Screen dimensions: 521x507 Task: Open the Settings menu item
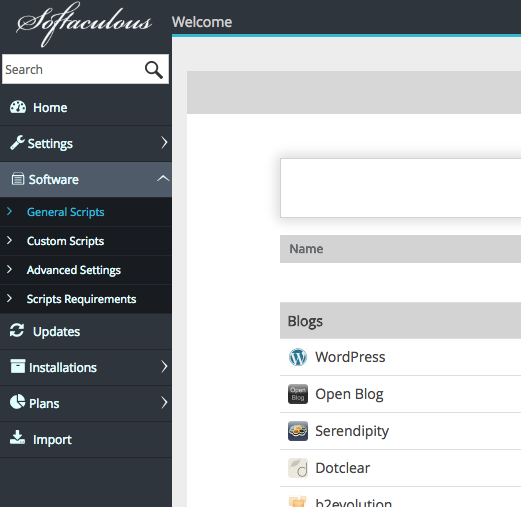[x=86, y=144]
